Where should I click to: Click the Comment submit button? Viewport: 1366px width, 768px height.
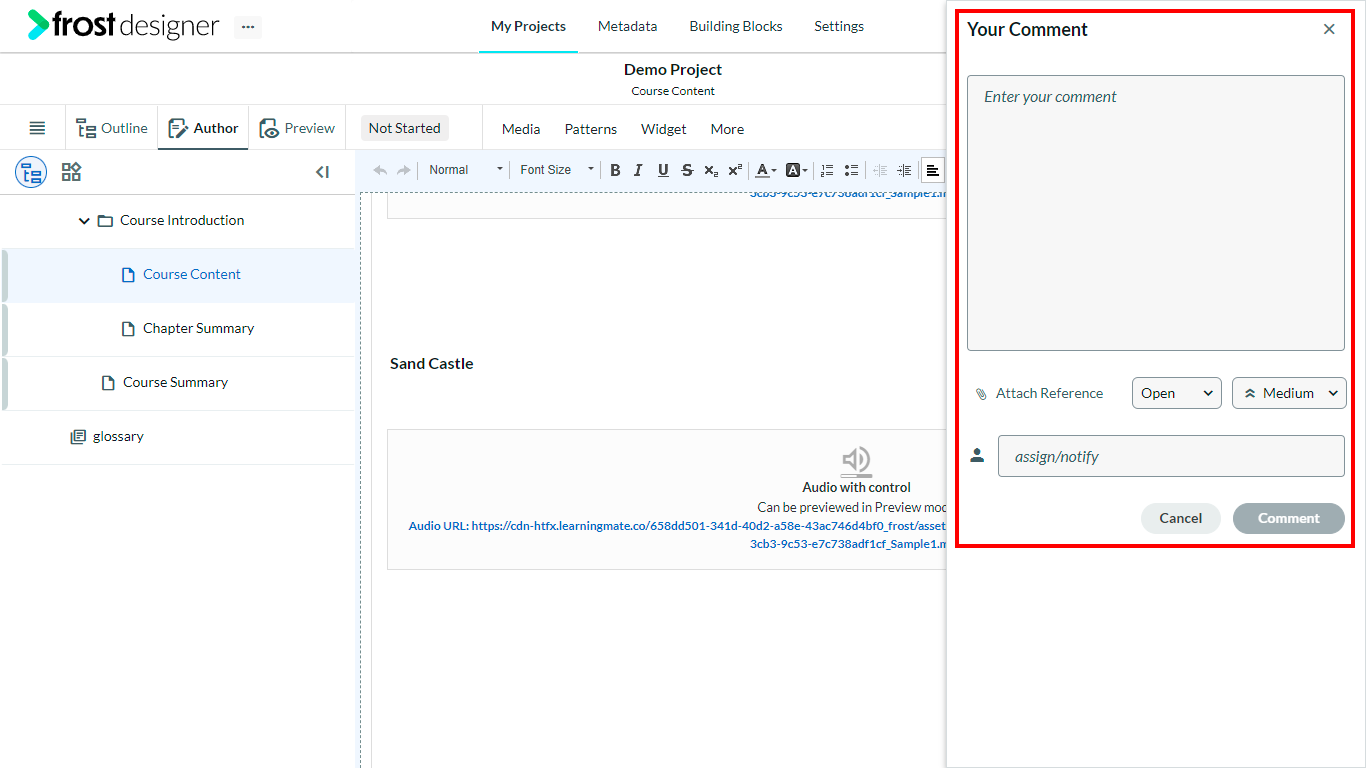click(1289, 518)
